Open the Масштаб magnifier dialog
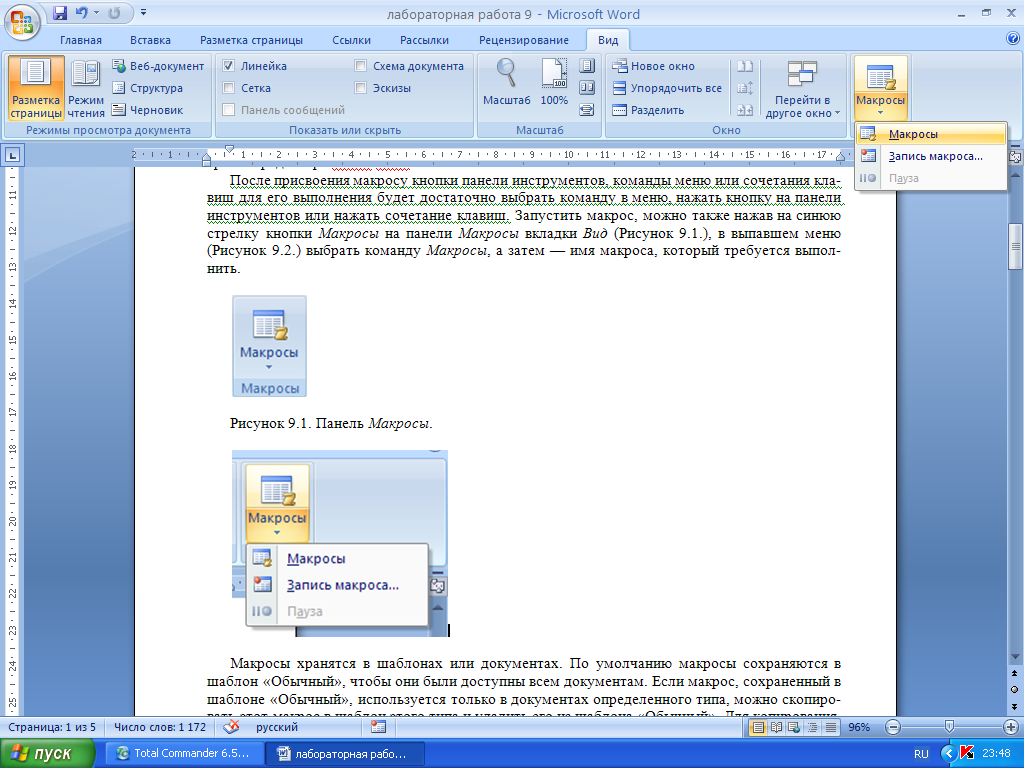 tap(507, 82)
